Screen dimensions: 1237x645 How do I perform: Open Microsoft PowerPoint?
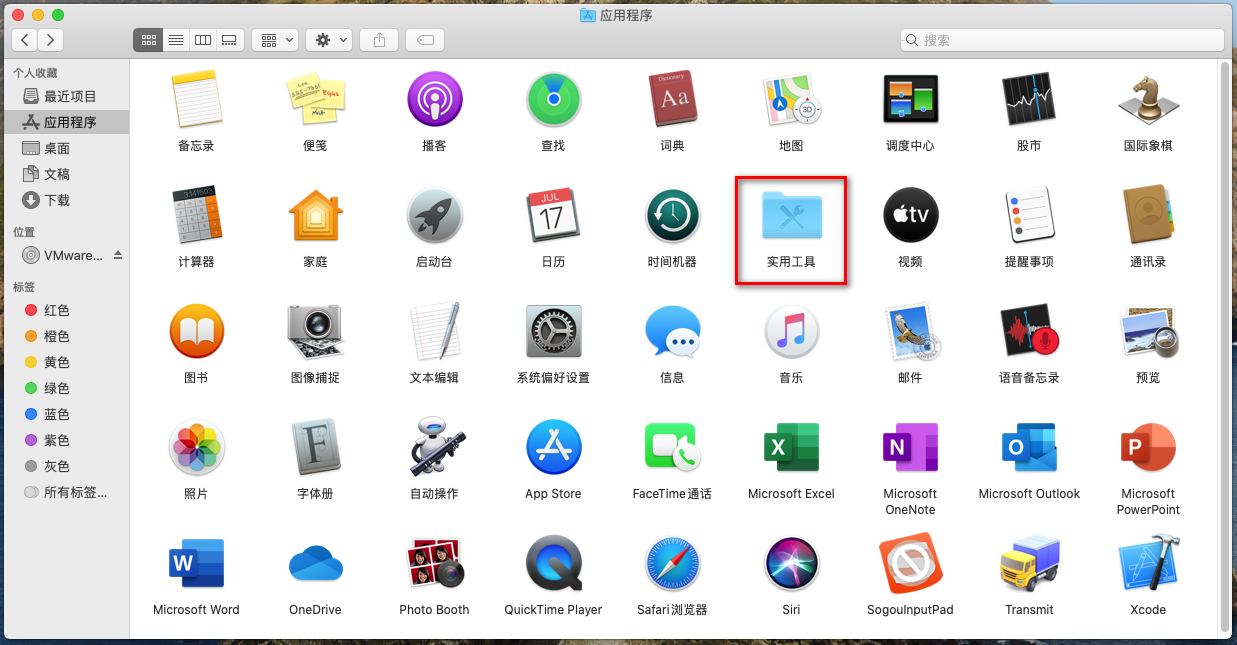pyautogui.click(x=1148, y=447)
